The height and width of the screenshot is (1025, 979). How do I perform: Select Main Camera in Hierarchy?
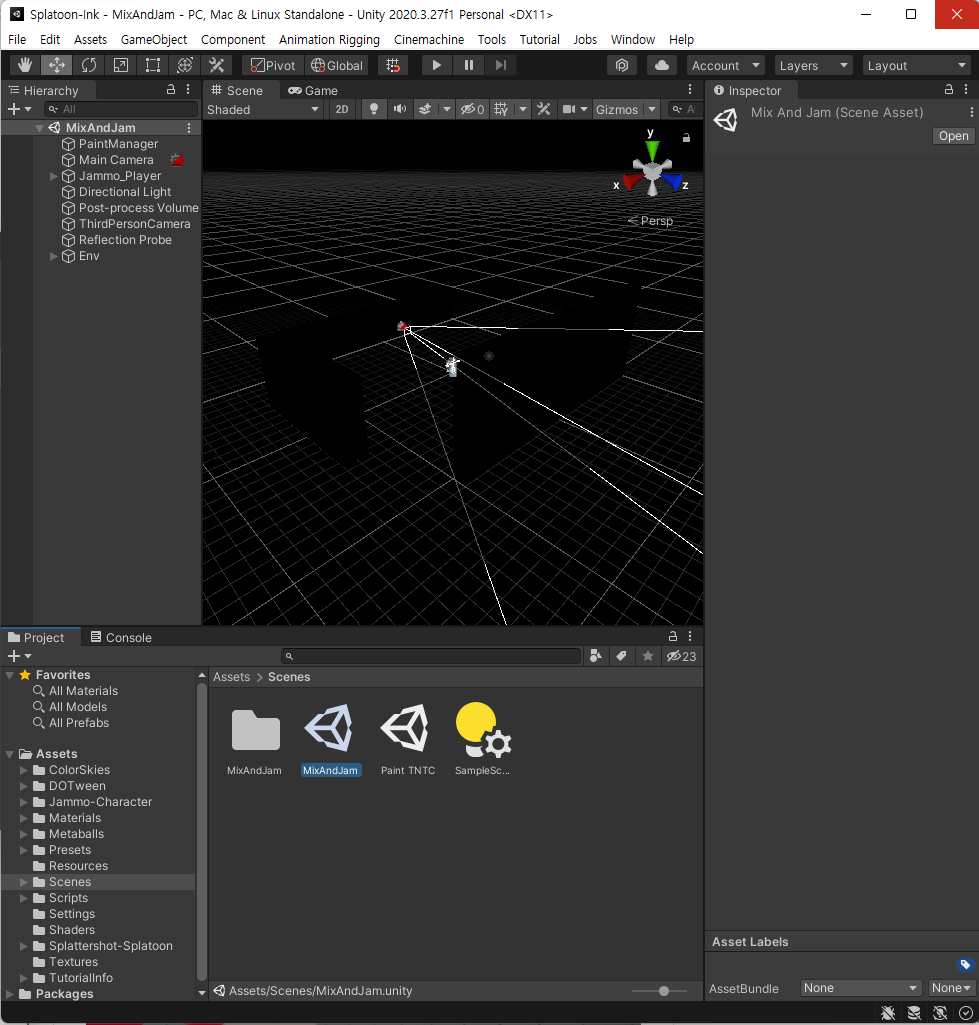(x=116, y=160)
